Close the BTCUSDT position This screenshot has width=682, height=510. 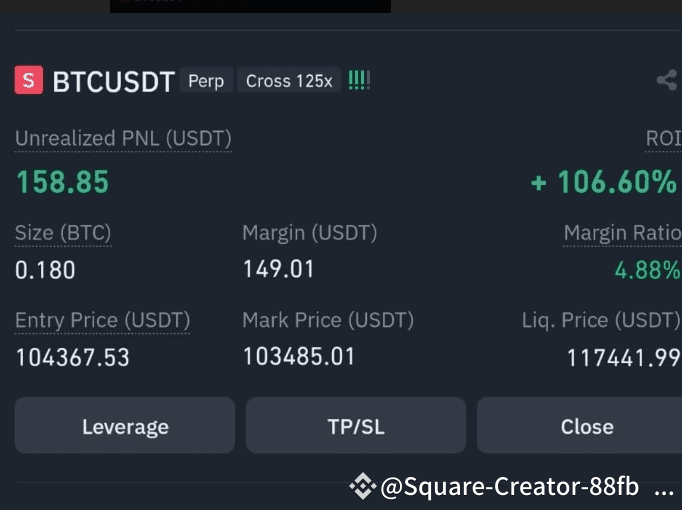[x=585, y=426]
